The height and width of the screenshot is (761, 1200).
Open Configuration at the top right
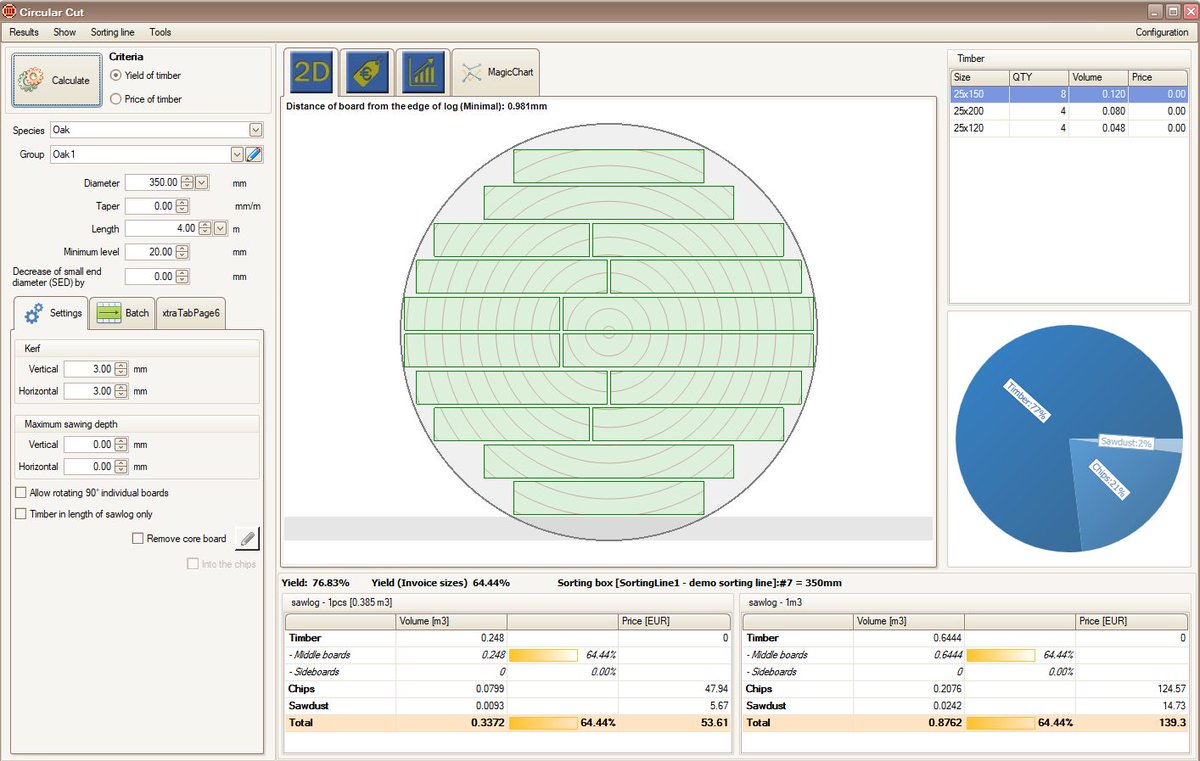[x=1161, y=31]
